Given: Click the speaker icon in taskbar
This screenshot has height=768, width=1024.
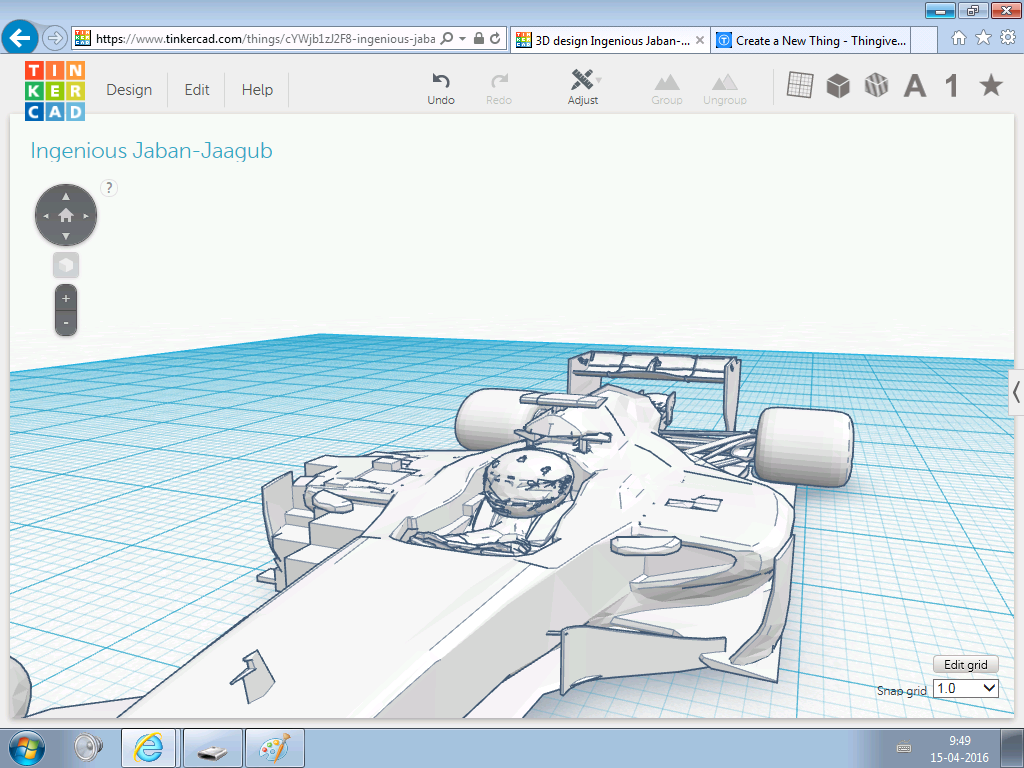Looking at the screenshot, I should (88, 748).
